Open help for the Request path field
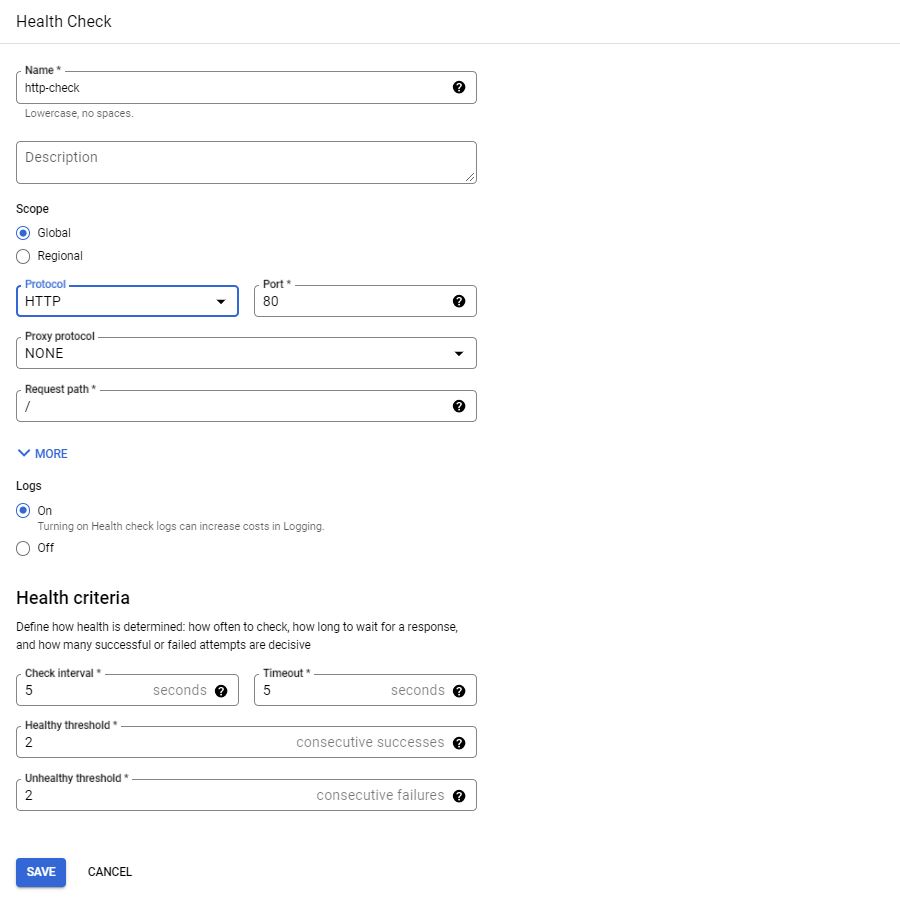900x898 pixels. pos(459,406)
